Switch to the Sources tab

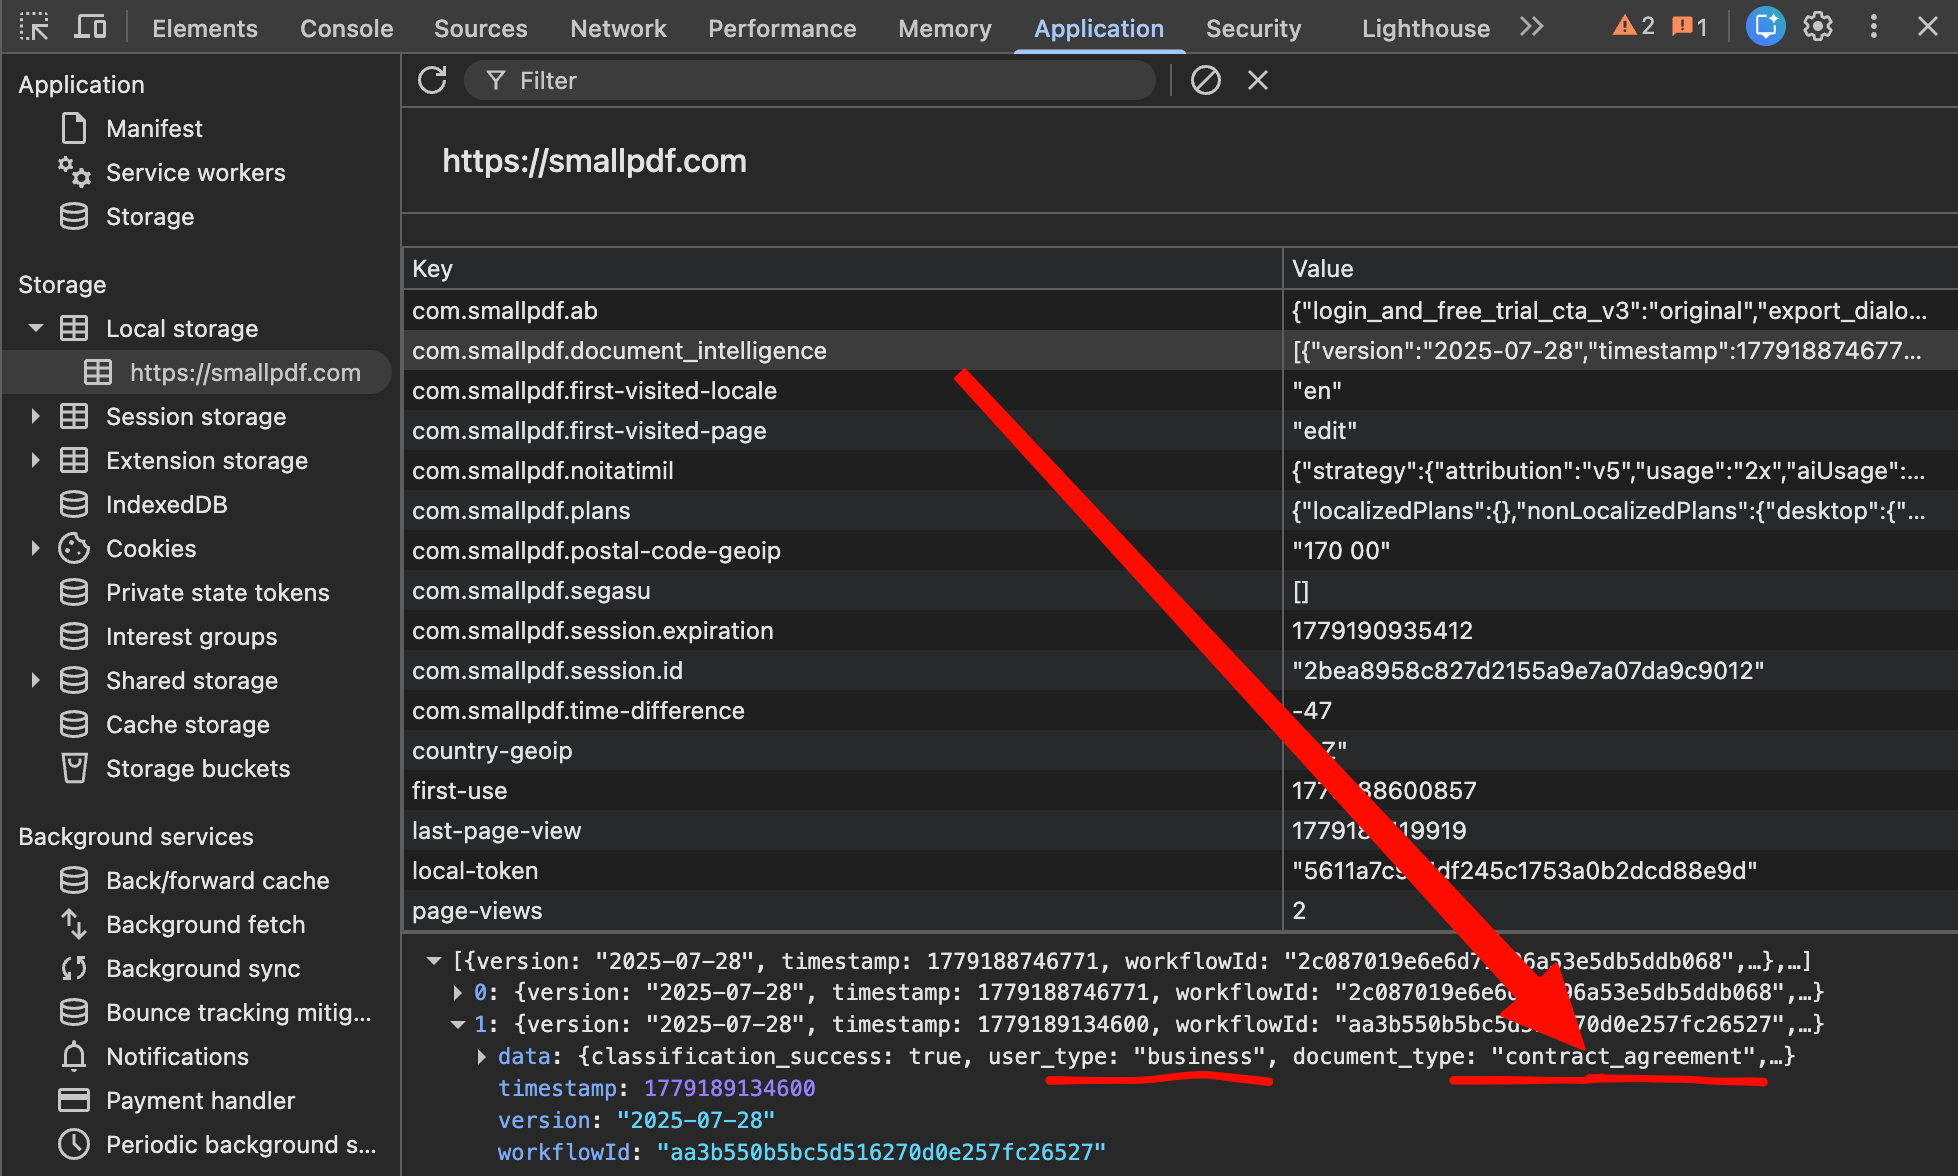(x=480, y=28)
